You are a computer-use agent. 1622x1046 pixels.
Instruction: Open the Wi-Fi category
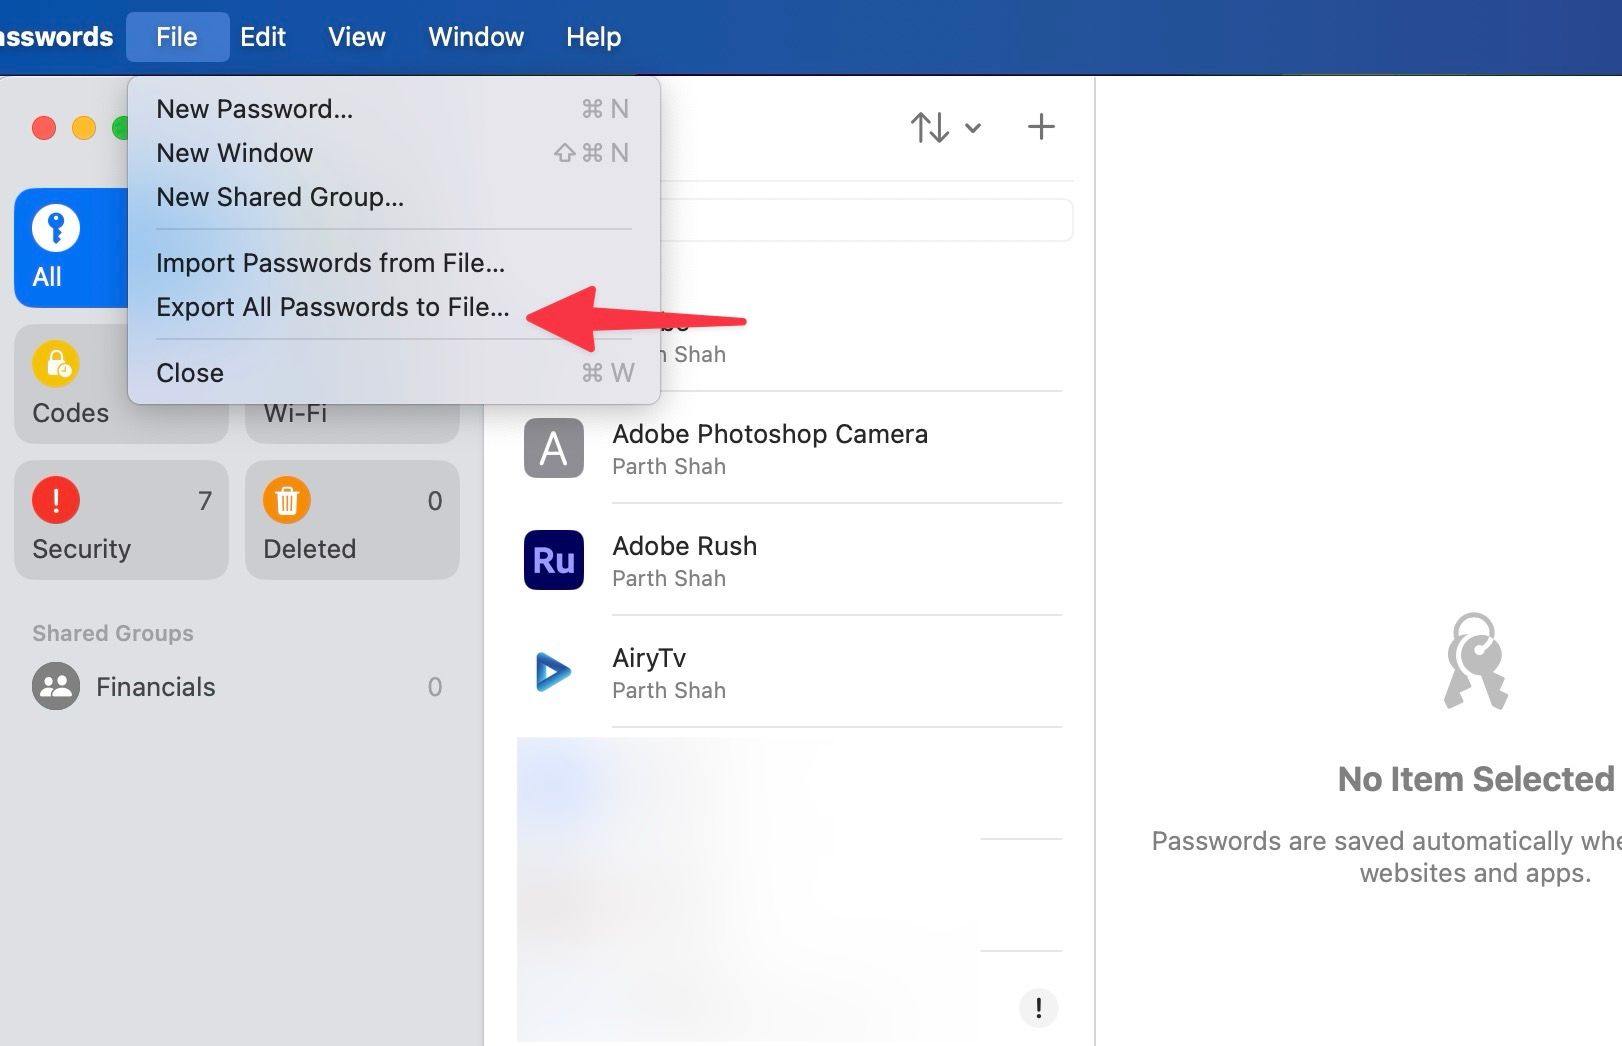click(x=352, y=424)
